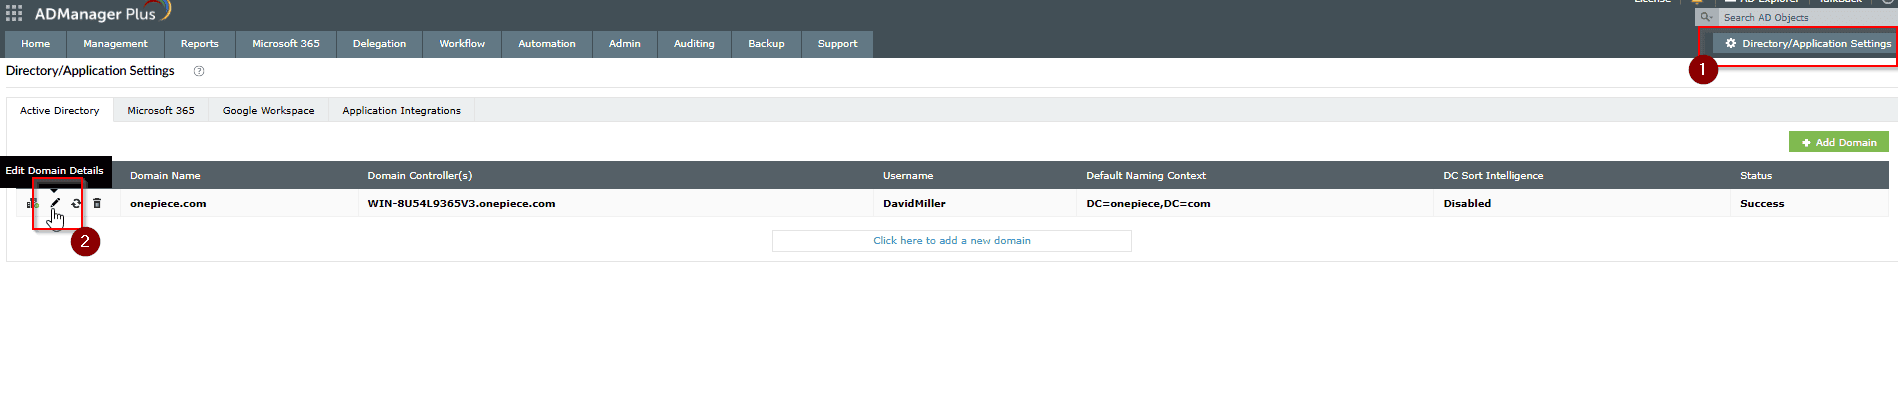Open the Automation menu

click(x=546, y=44)
